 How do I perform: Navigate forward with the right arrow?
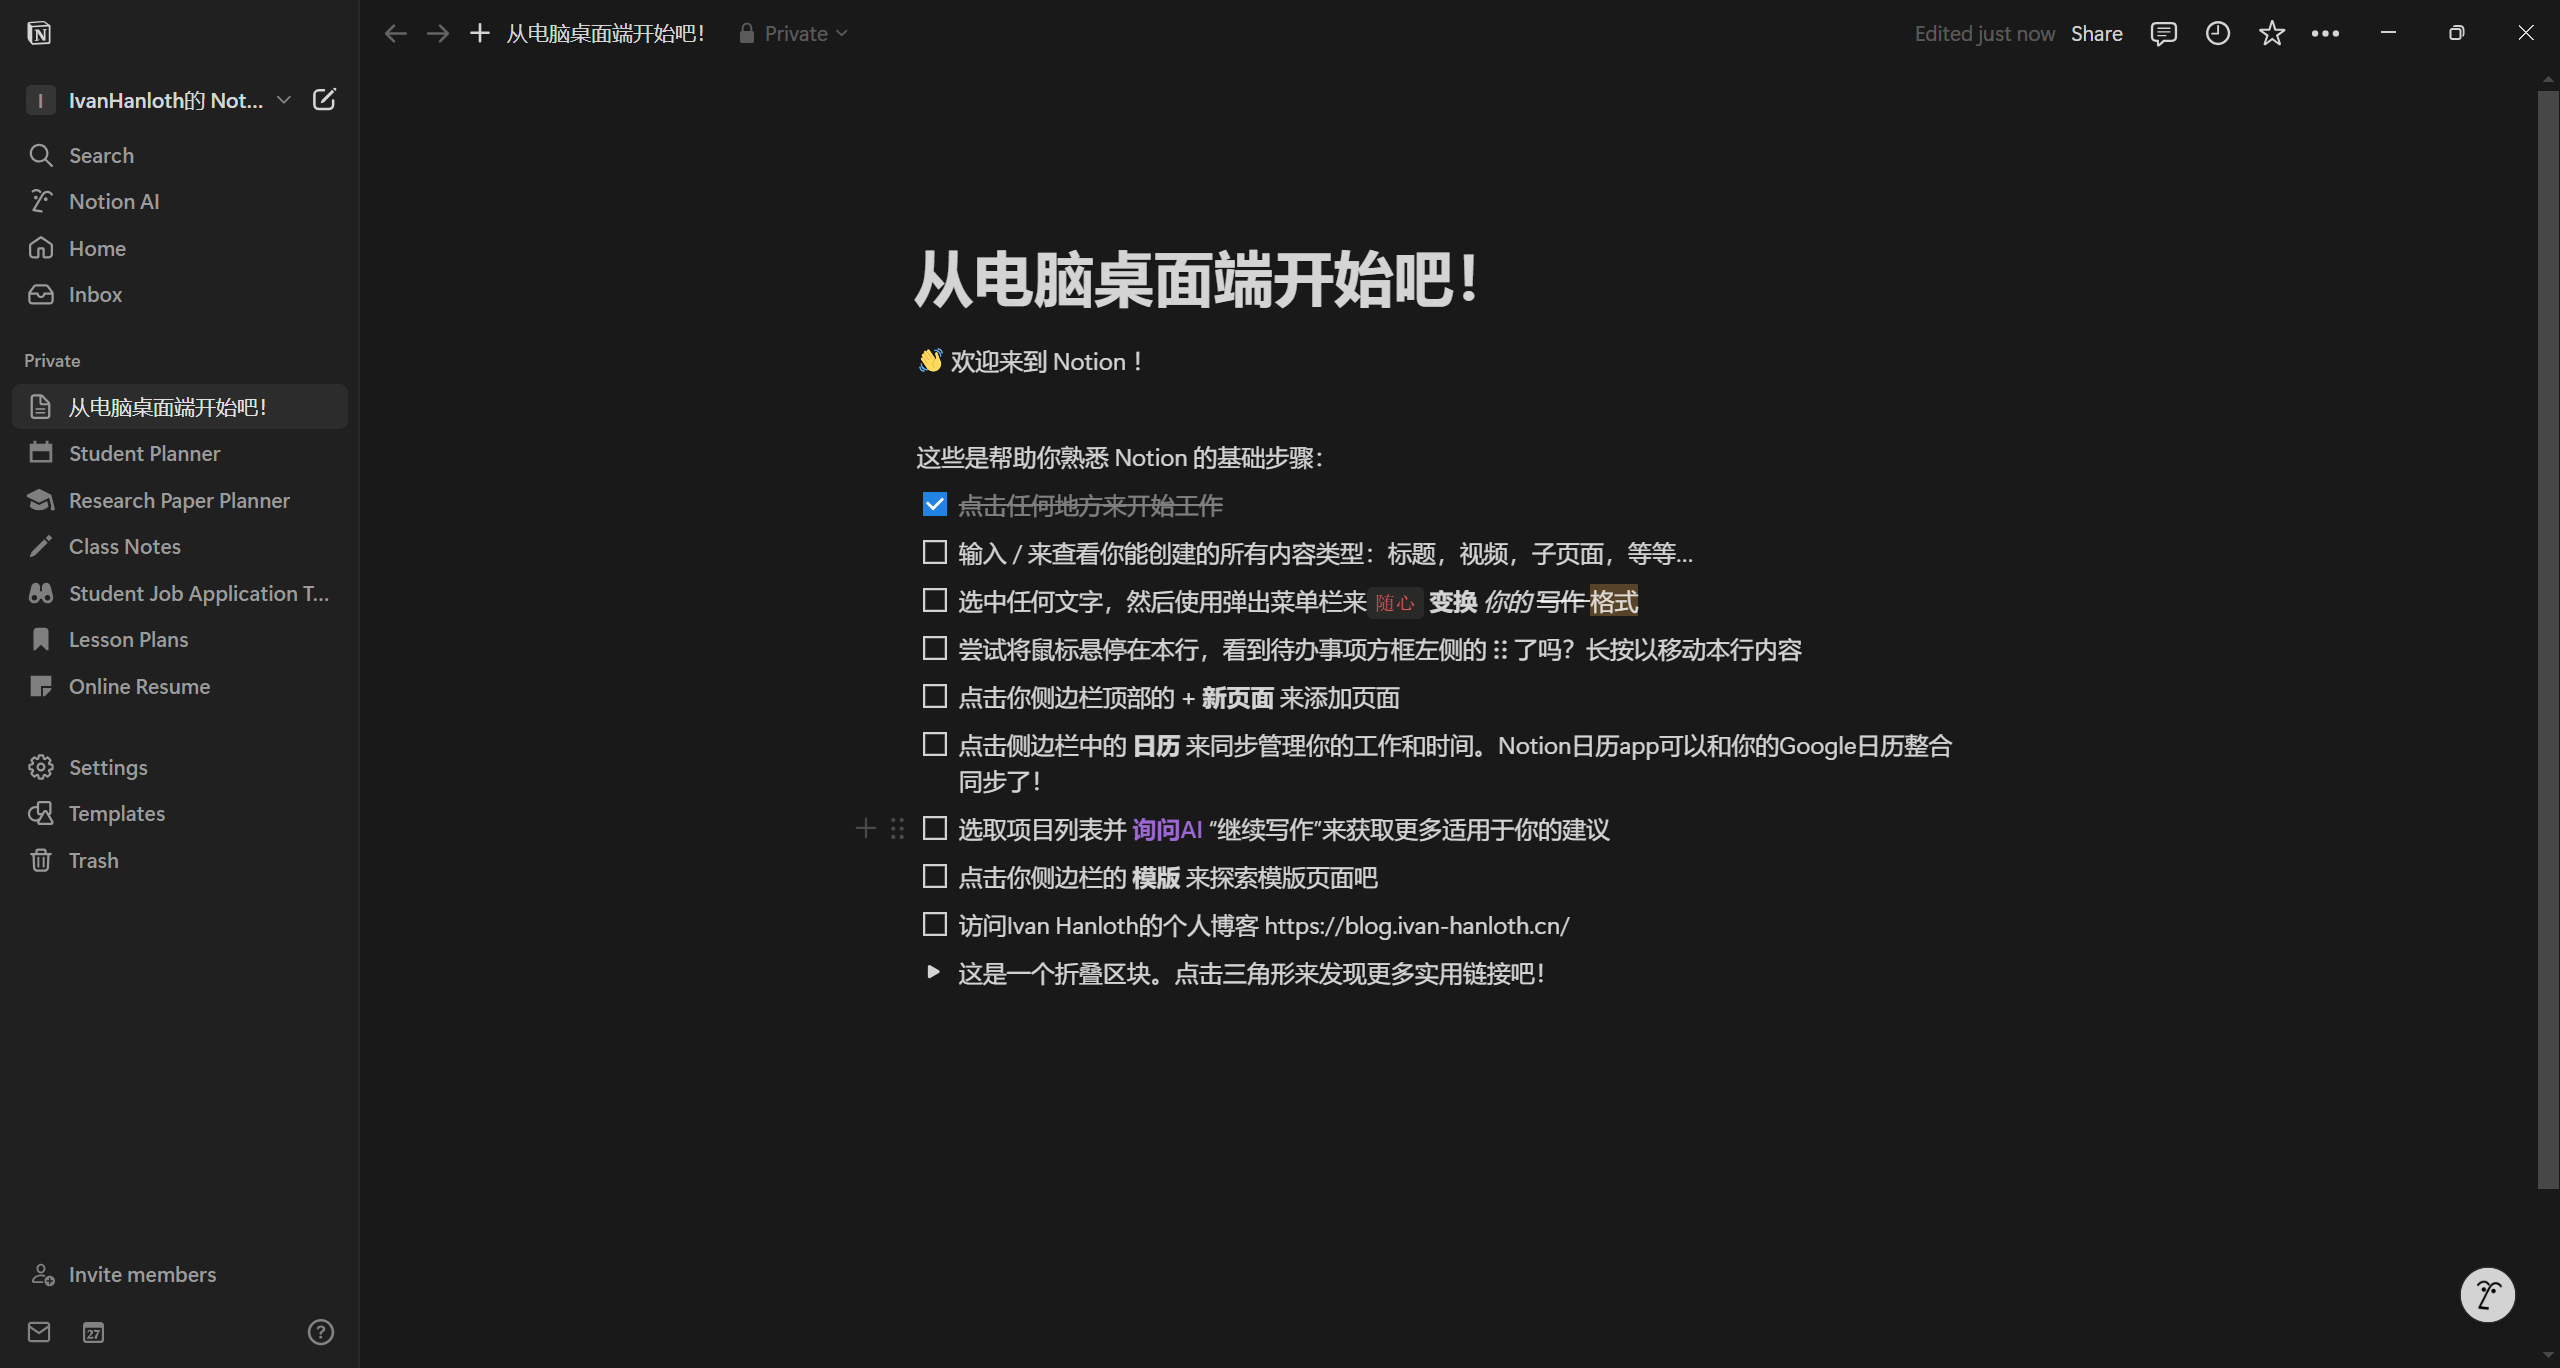[x=437, y=33]
